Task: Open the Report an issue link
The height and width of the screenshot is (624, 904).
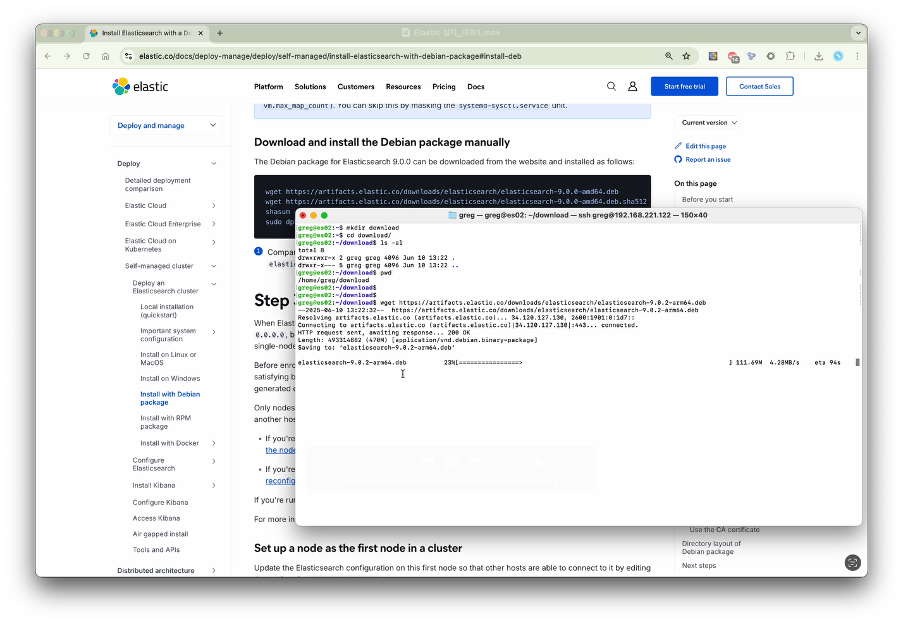Action: click(708, 159)
